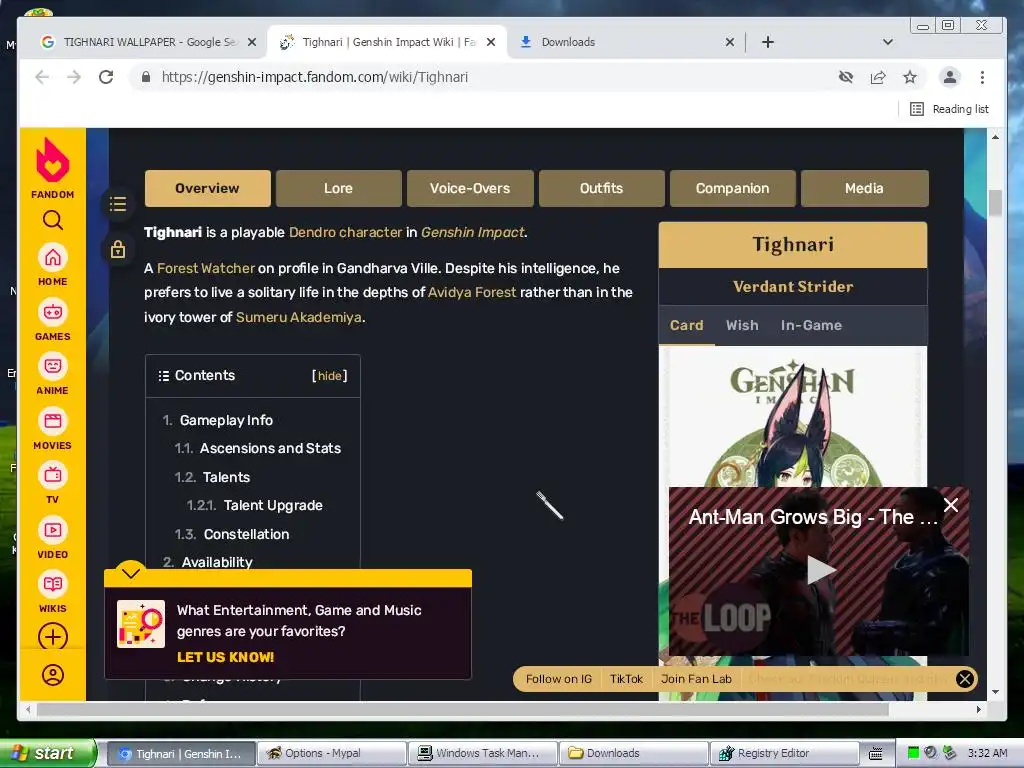Open the Reading list panel
Image resolution: width=1024 pixels, height=768 pixels.
(x=950, y=109)
